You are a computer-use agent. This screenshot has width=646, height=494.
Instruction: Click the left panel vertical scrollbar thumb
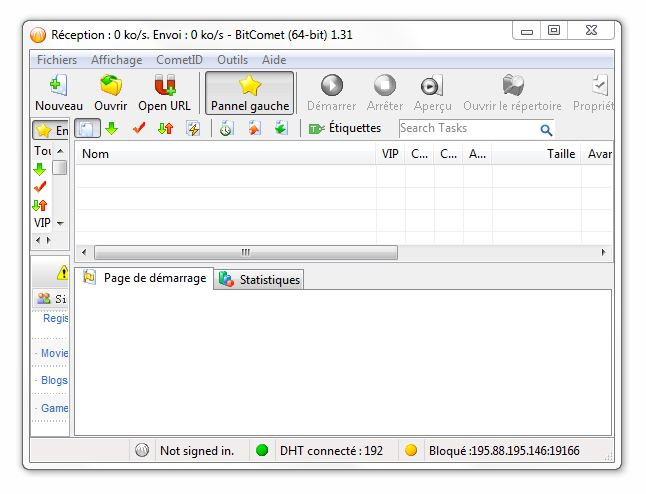(60, 168)
